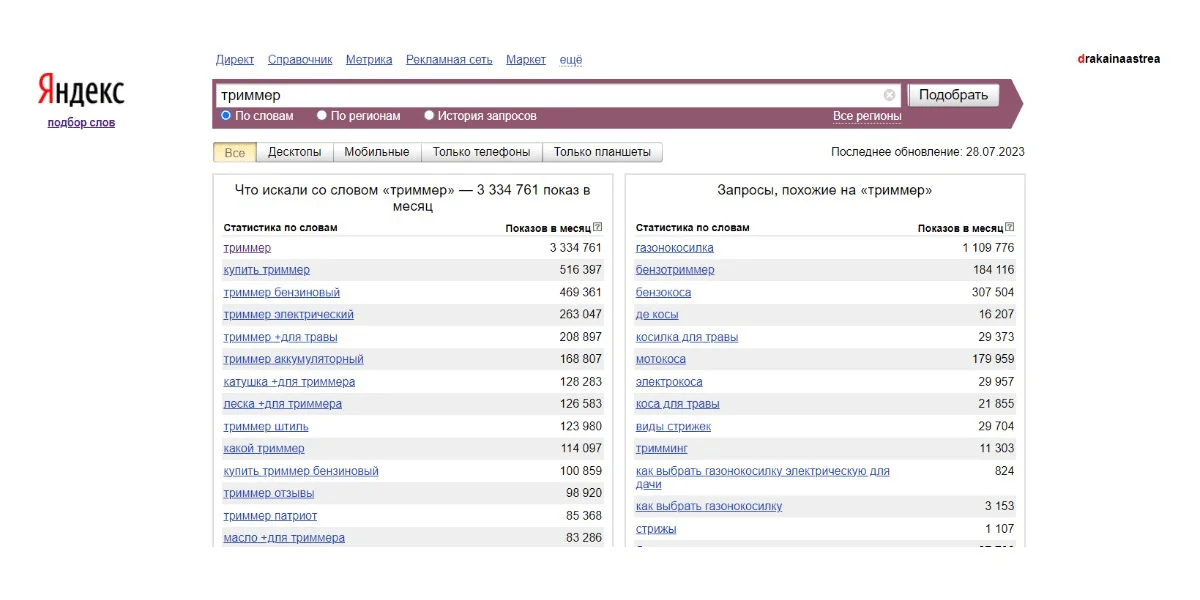The image size is (1200, 600).
Task: Click help icon beside left Показов в месяц
Action: pyautogui.click(x=597, y=228)
